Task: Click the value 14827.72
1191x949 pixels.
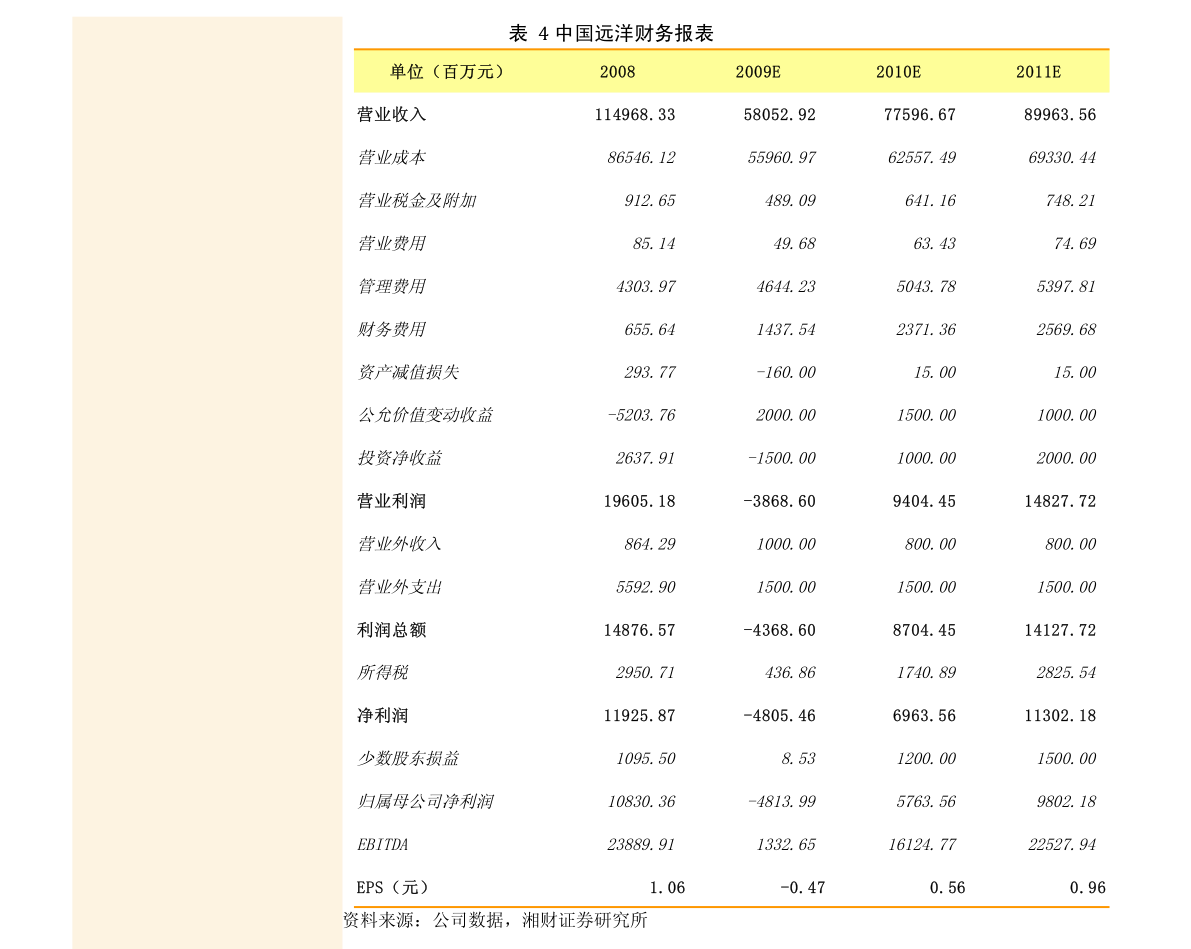Action: tap(1060, 501)
